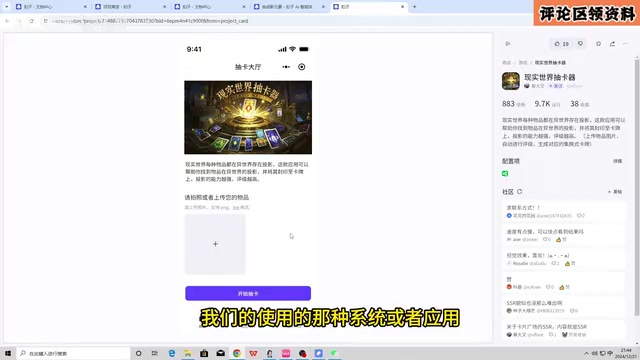Open the 速度有点慢 community post
The width and height of the screenshot is (640, 360).
coord(563,236)
